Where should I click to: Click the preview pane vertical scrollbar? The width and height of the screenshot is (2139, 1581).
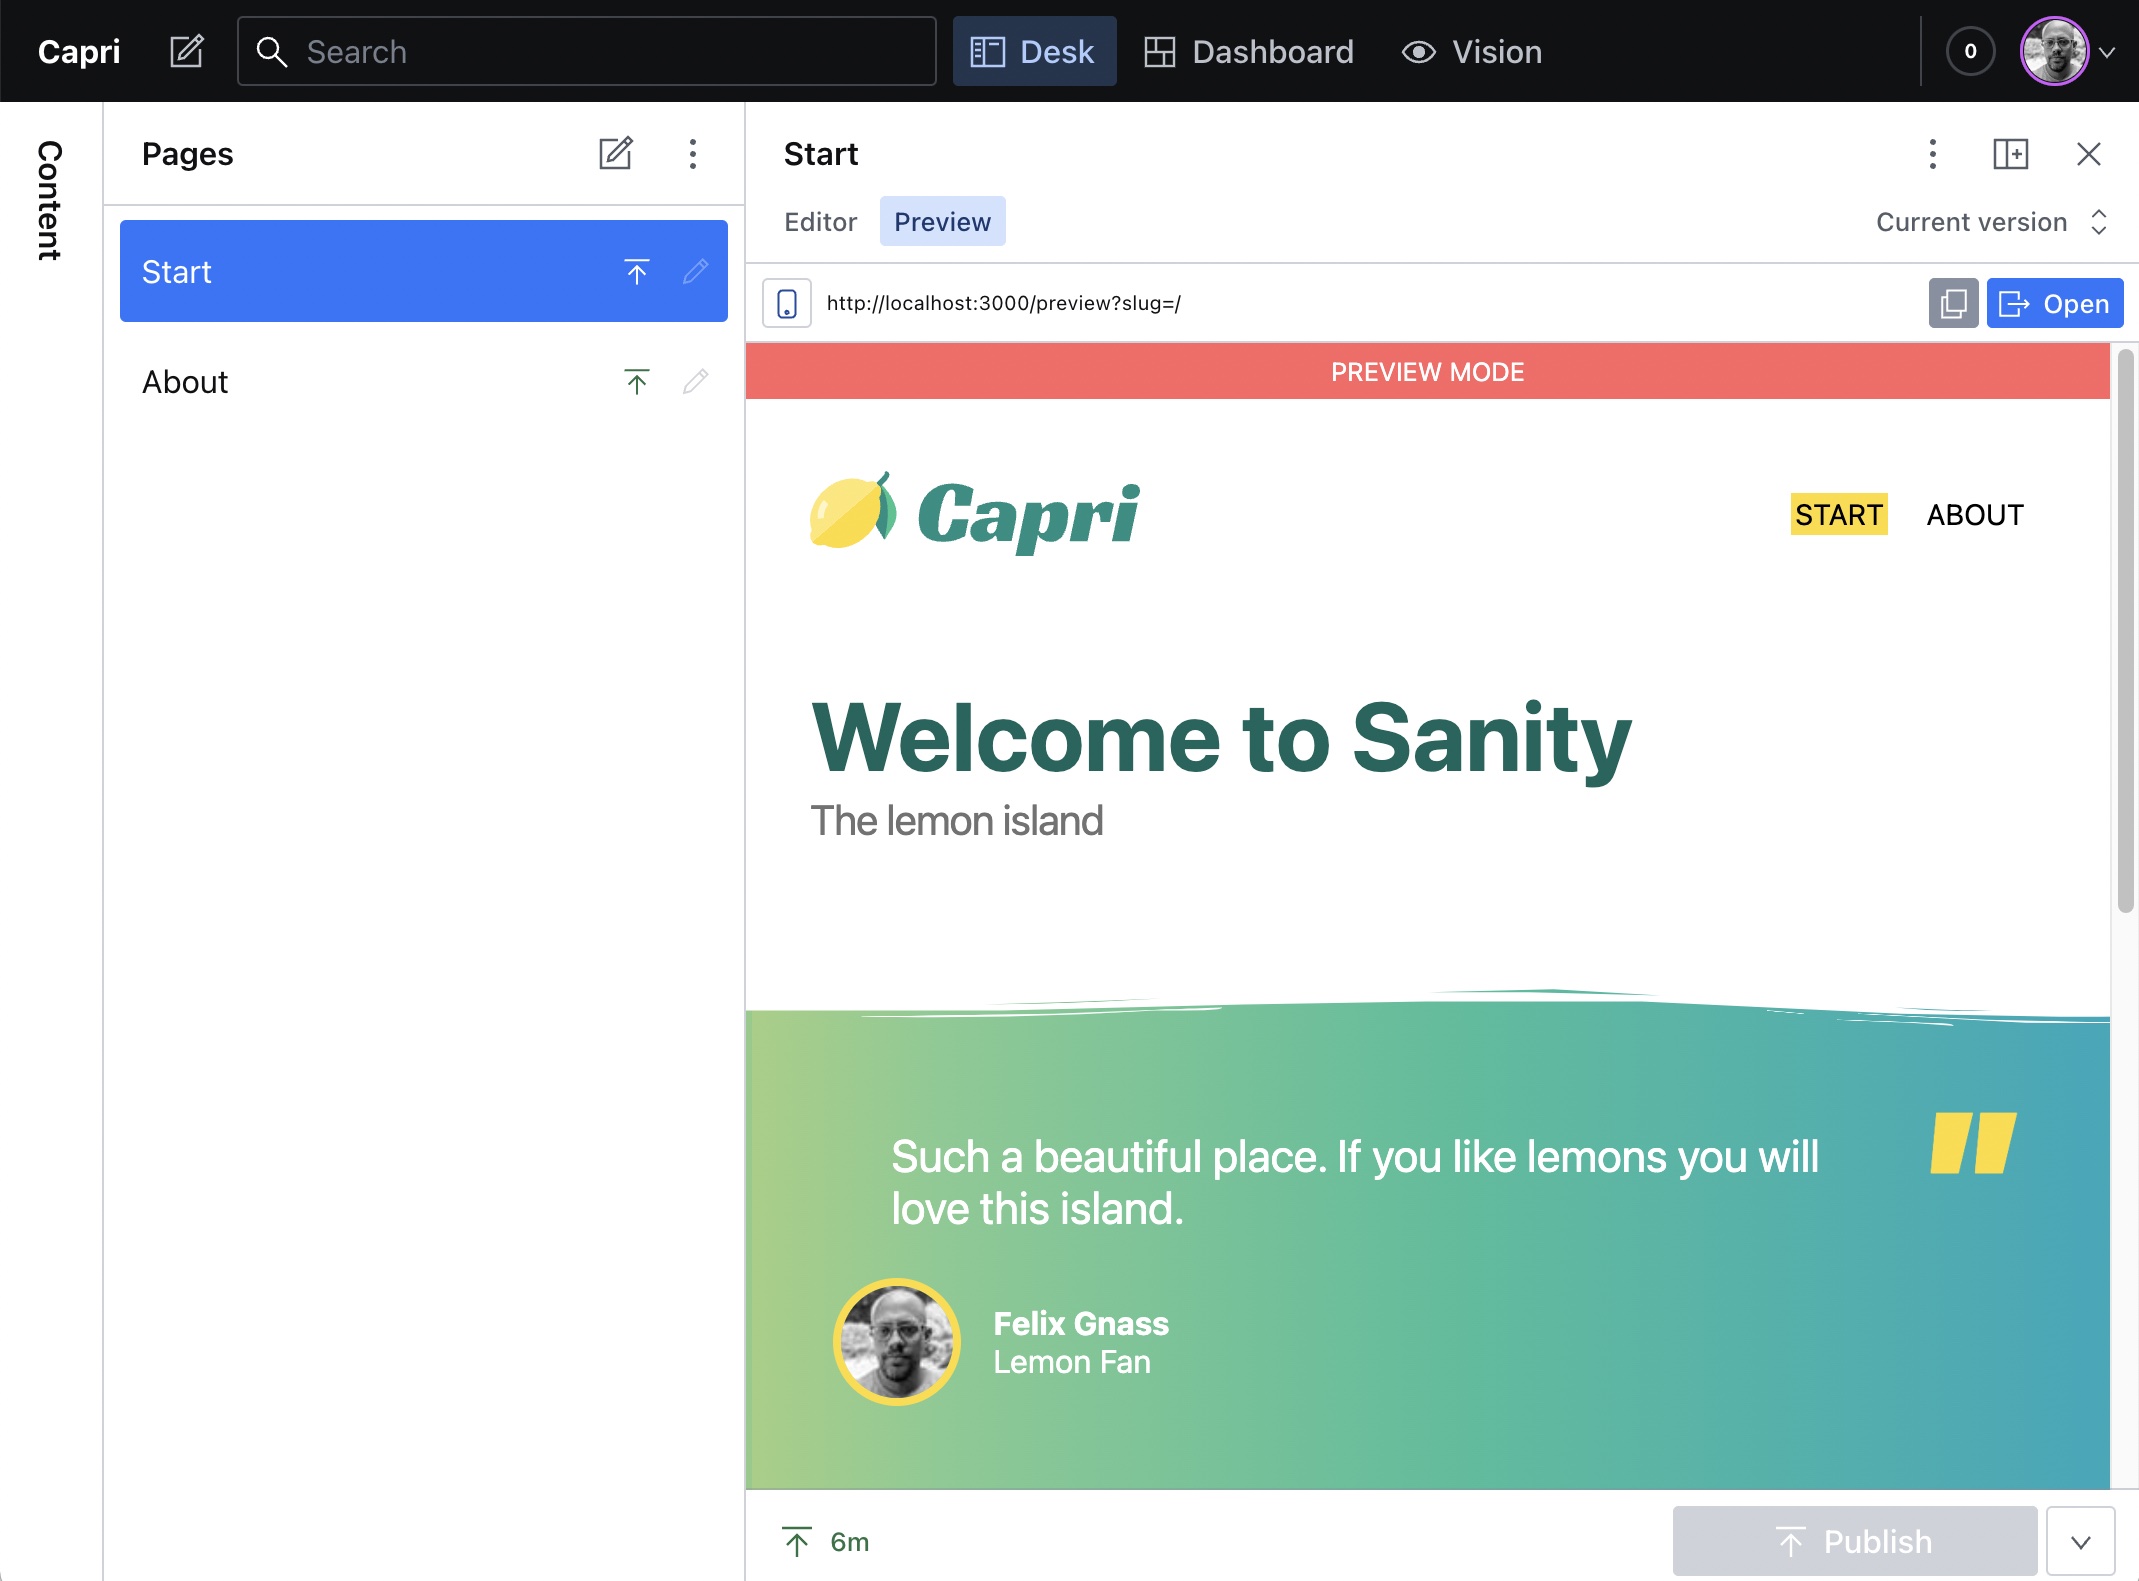pos(2125,630)
